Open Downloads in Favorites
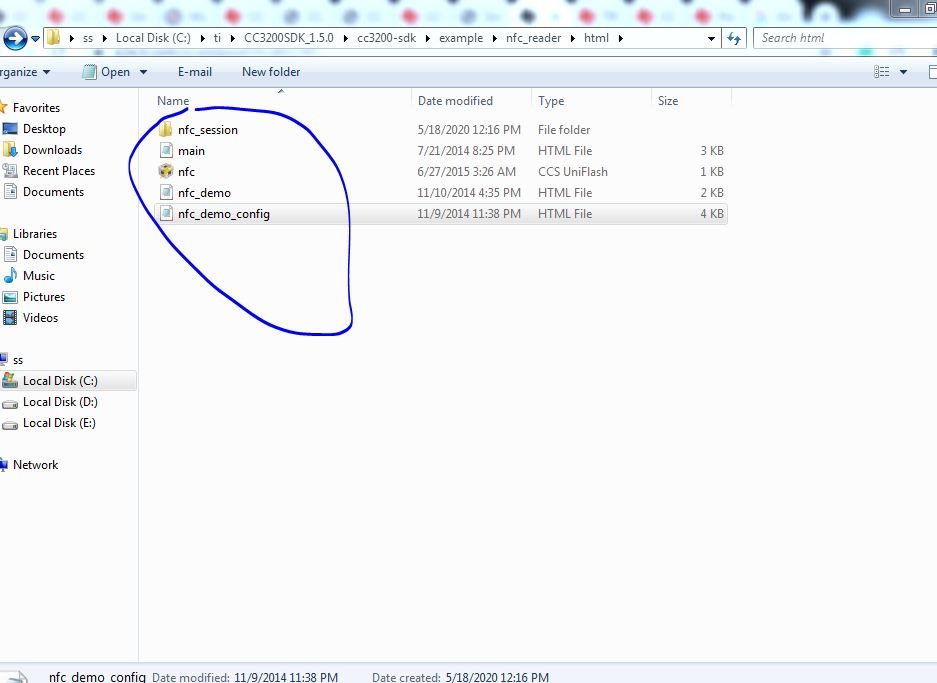The image size is (937, 683). pyautogui.click(x=52, y=150)
